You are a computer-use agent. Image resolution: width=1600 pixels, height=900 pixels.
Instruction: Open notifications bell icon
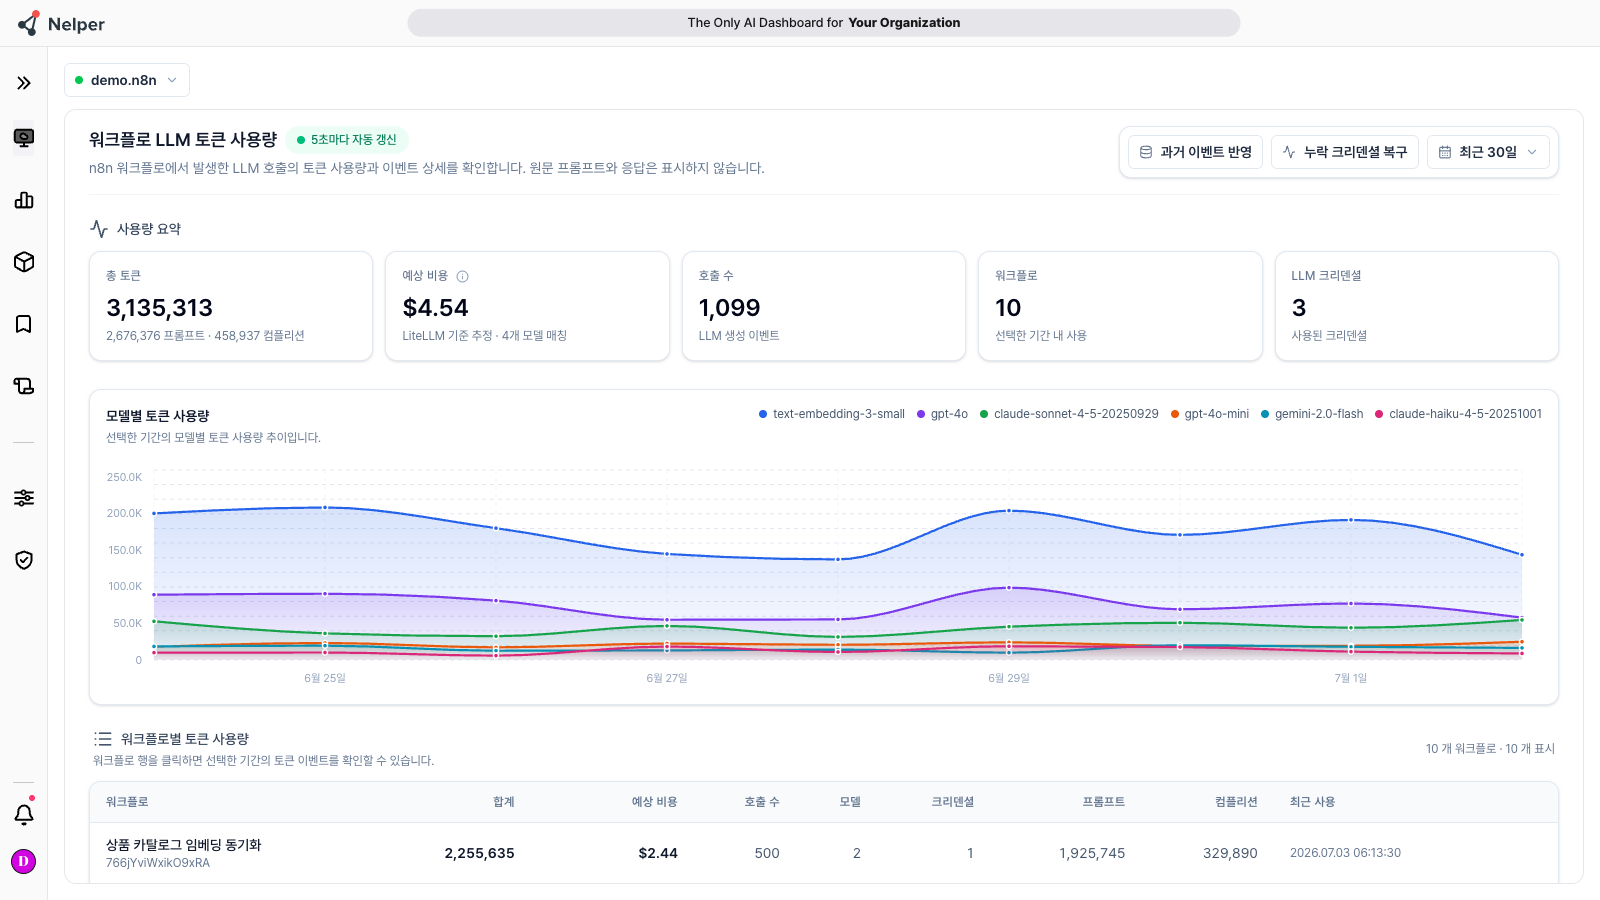[24, 814]
